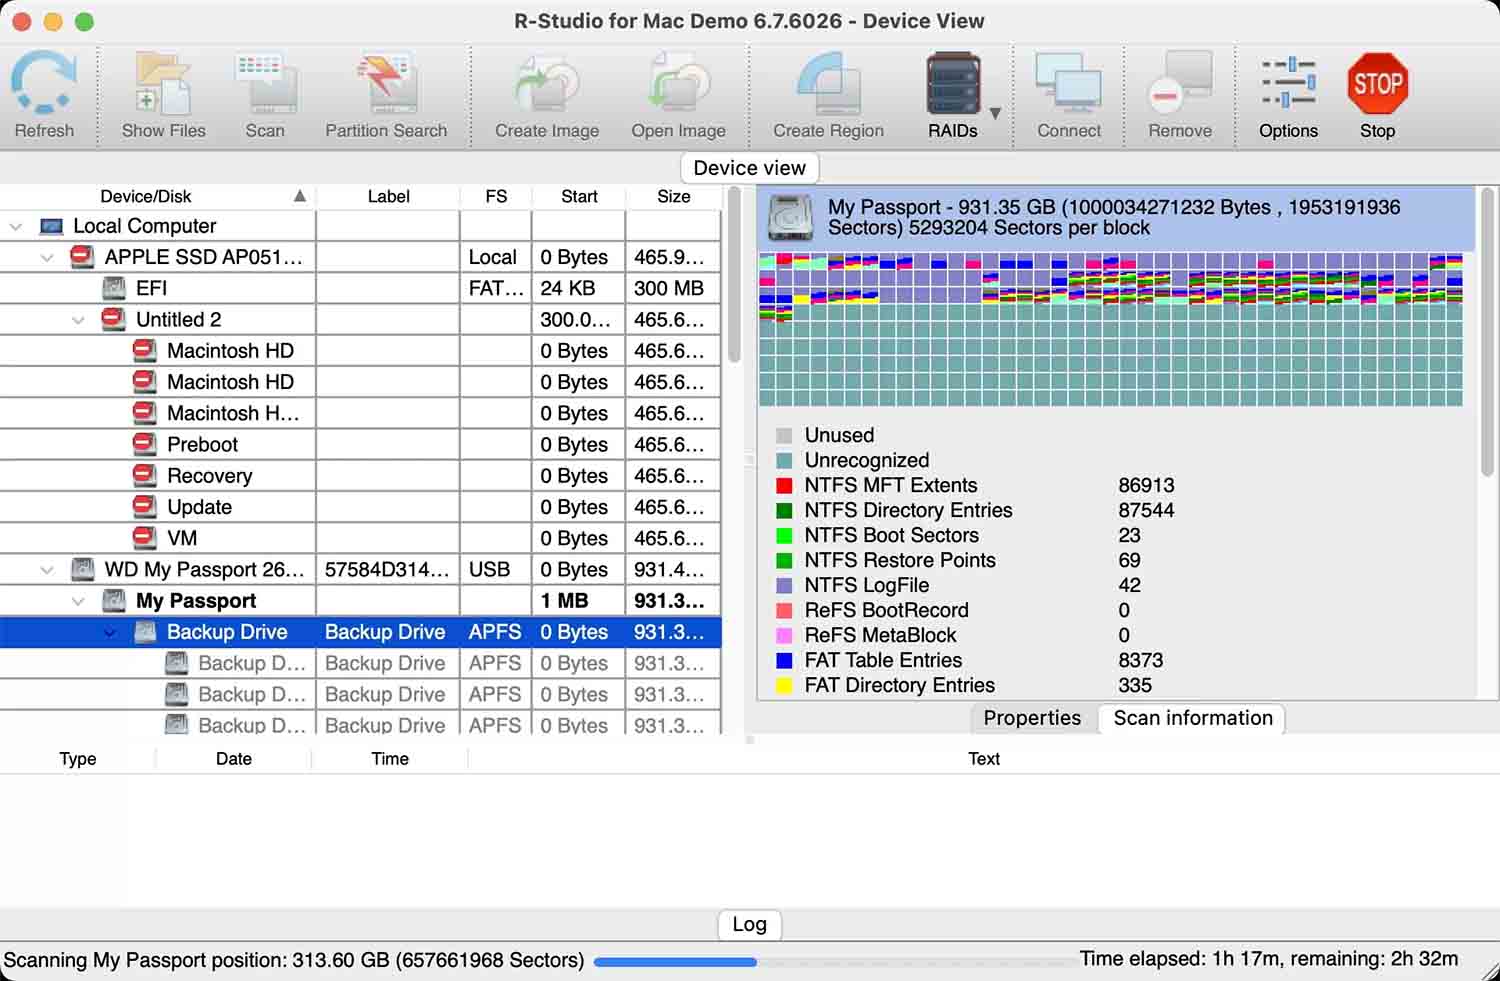This screenshot has width=1500, height=981.
Task: Click the Recovery volume icon
Action: click(x=145, y=476)
